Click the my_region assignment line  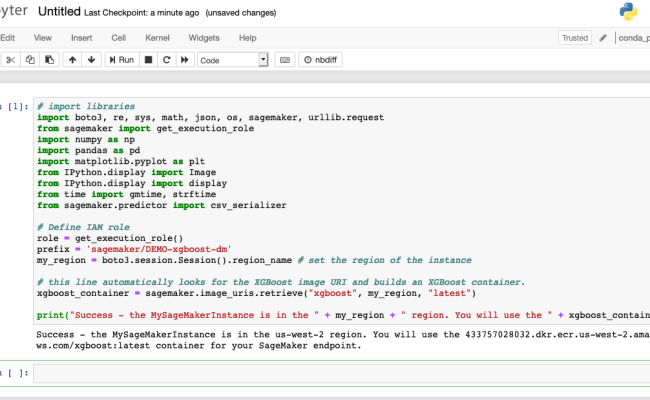pyautogui.click(x=254, y=260)
